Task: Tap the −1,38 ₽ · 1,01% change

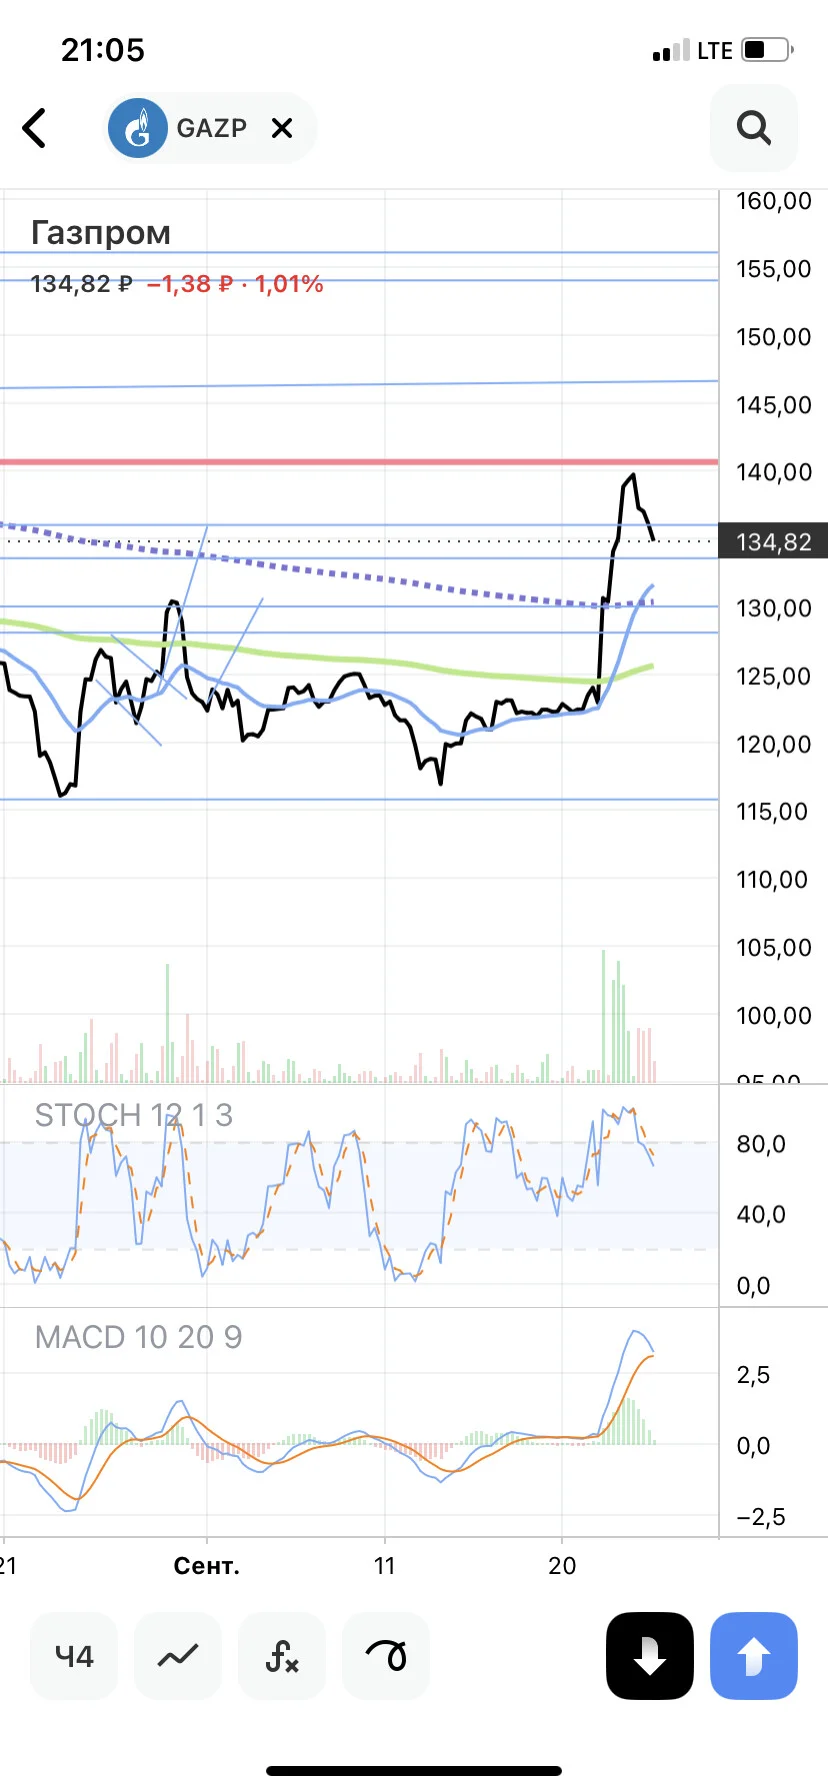Action: click(235, 284)
